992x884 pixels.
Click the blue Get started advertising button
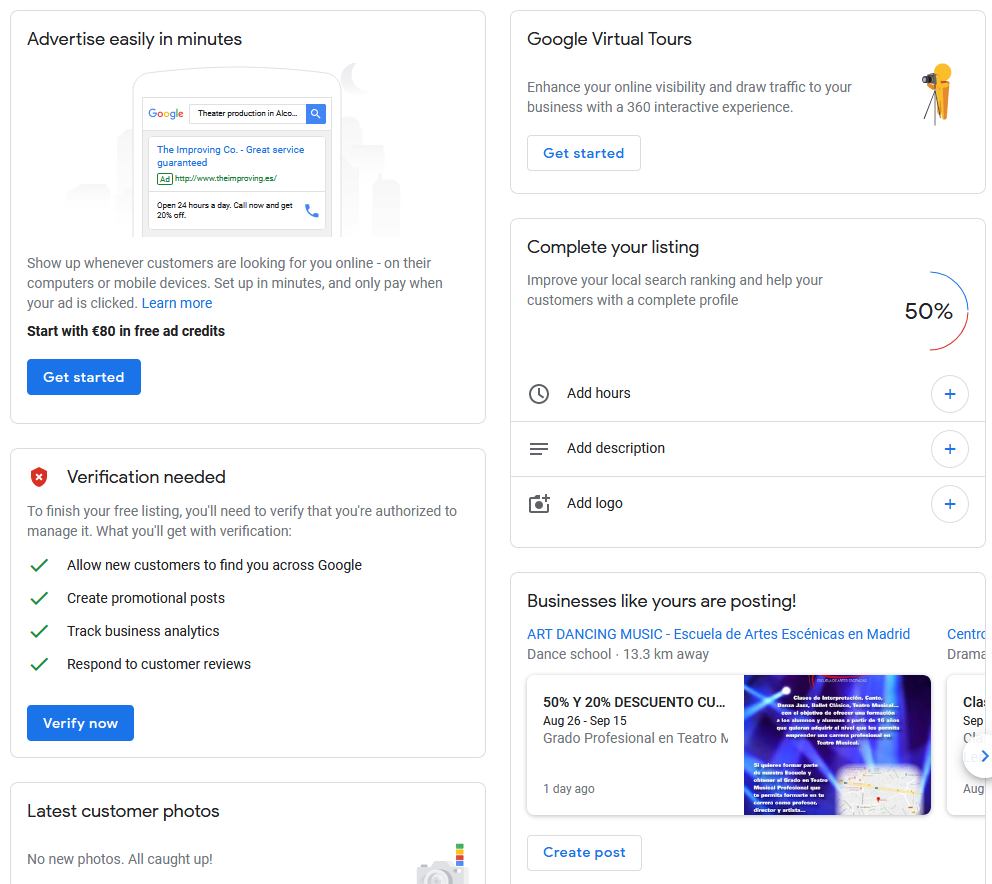pyautogui.click(x=84, y=377)
